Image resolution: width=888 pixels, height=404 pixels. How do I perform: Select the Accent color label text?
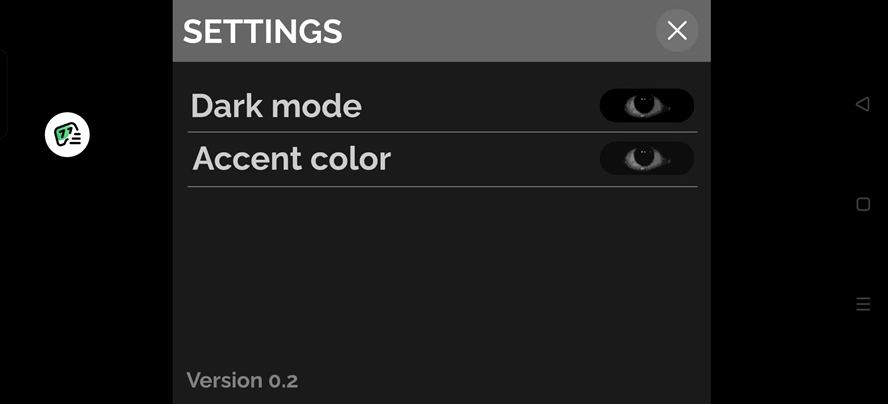(x=292, y=159)
